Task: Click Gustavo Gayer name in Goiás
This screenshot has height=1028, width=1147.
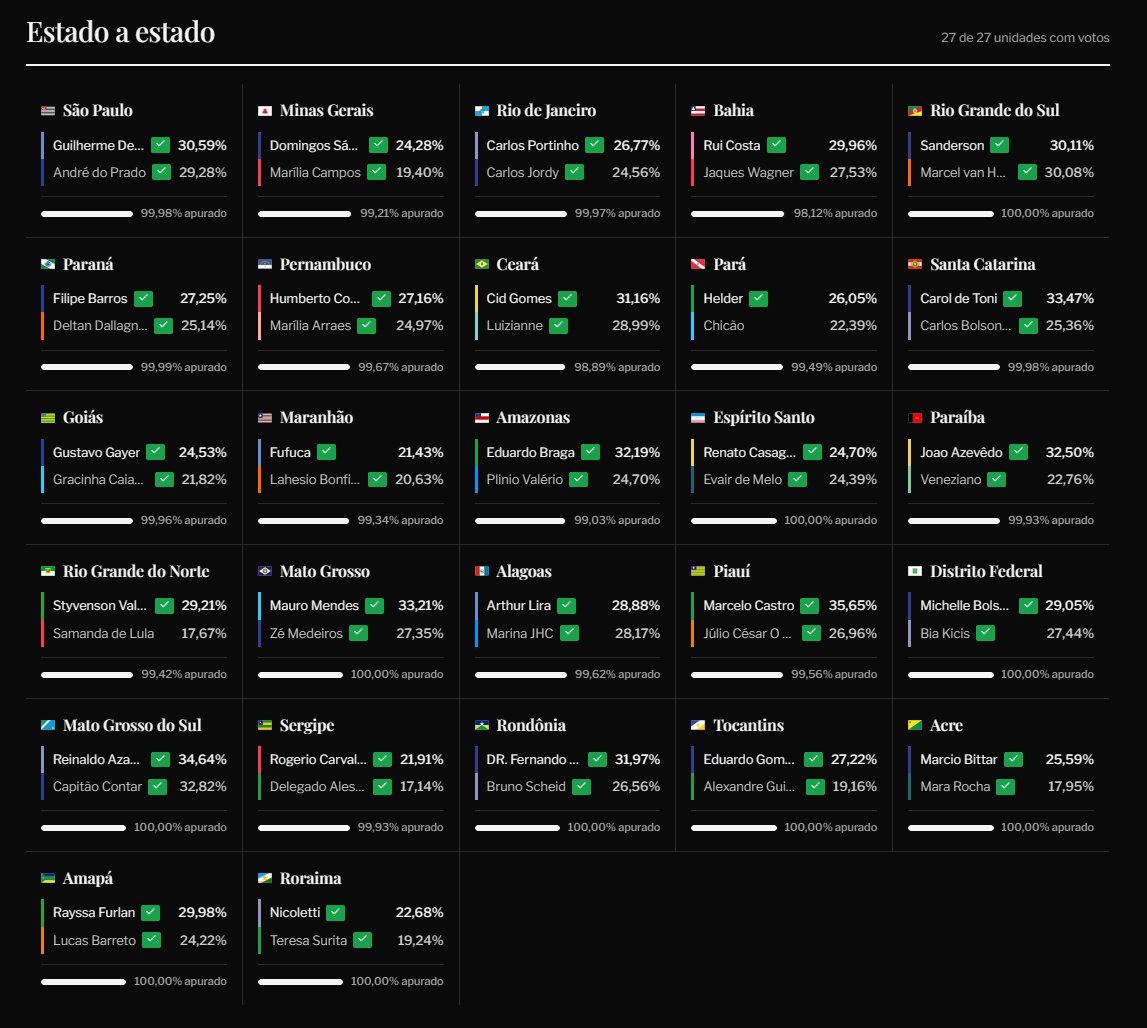Action: click(96, 452)
